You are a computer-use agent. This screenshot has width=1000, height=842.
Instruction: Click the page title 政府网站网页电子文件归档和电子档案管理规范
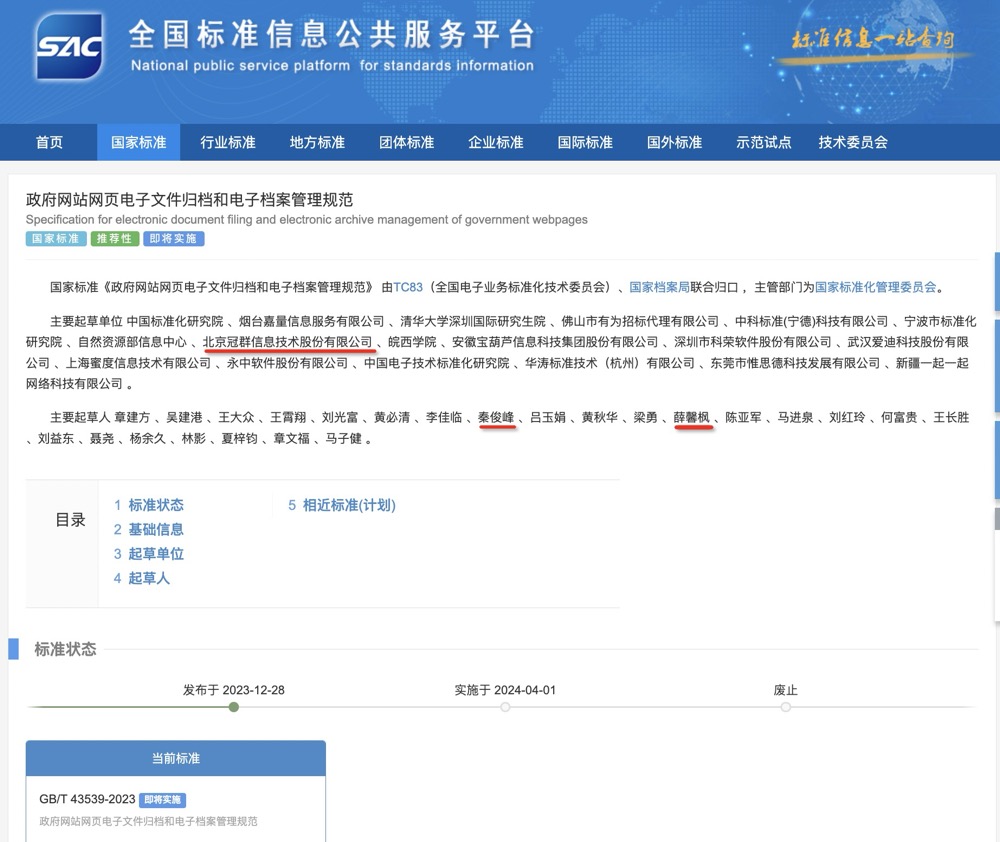click(x=189, y=200)
